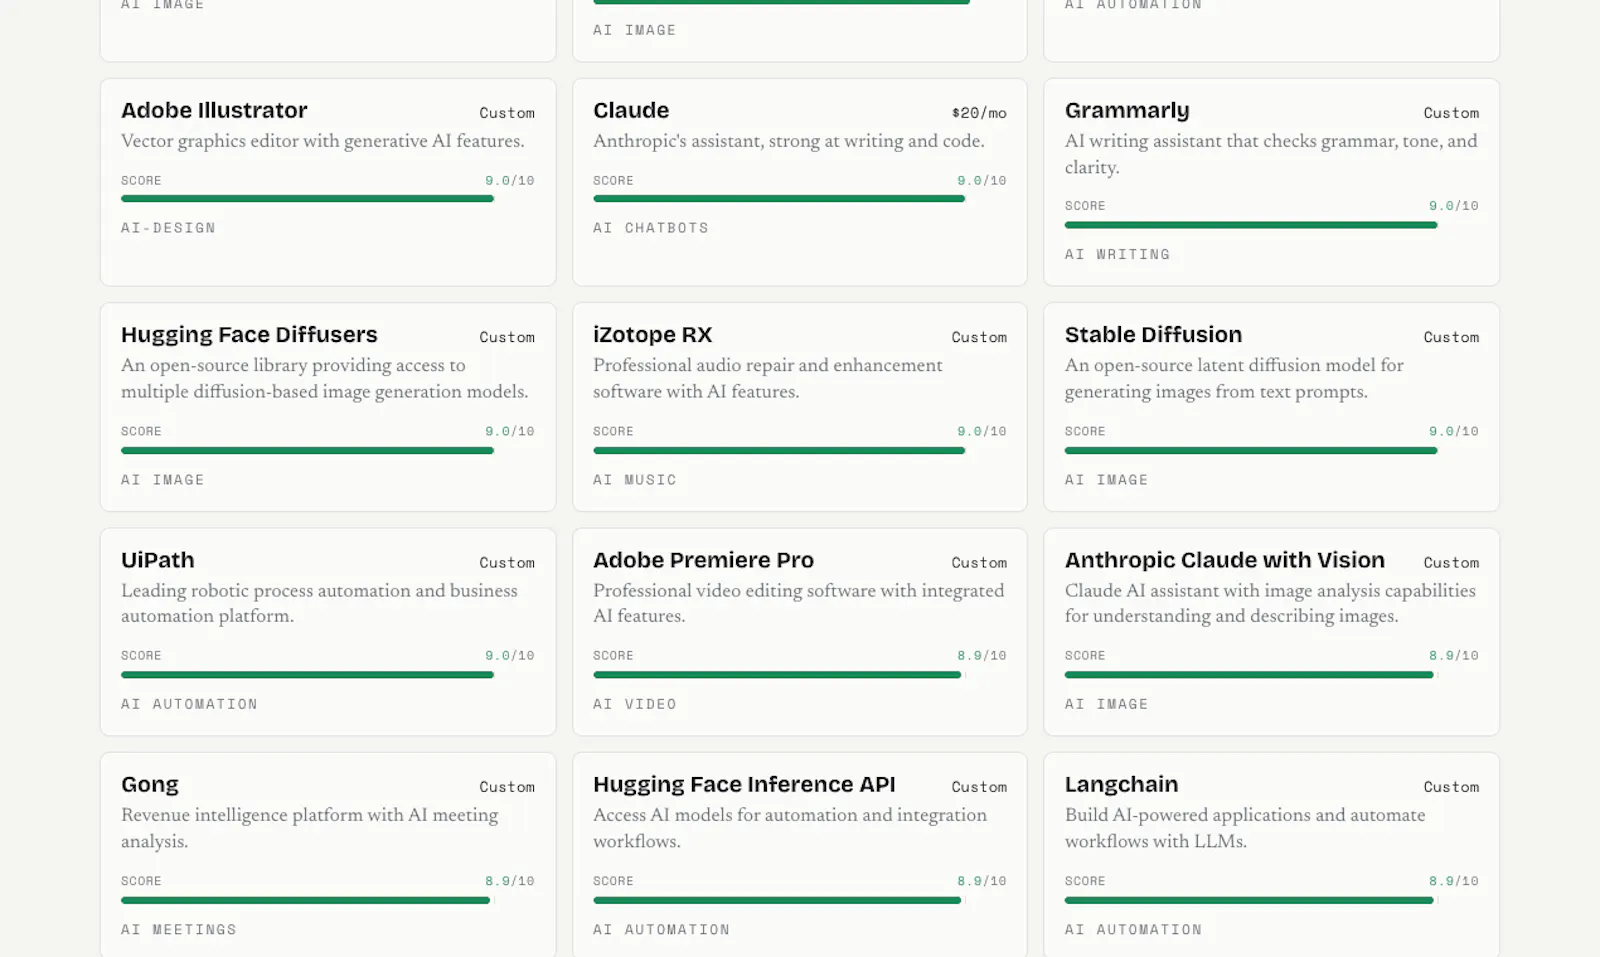Click the Stable Diffusion score bar
This screenshot has height=957, width=1600.
(x=1272, y=450)
